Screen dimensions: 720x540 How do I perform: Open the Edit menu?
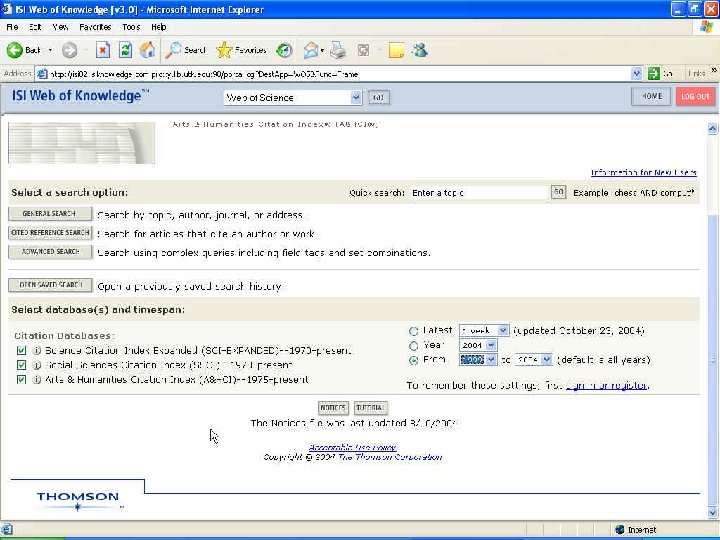click(35, 27)
